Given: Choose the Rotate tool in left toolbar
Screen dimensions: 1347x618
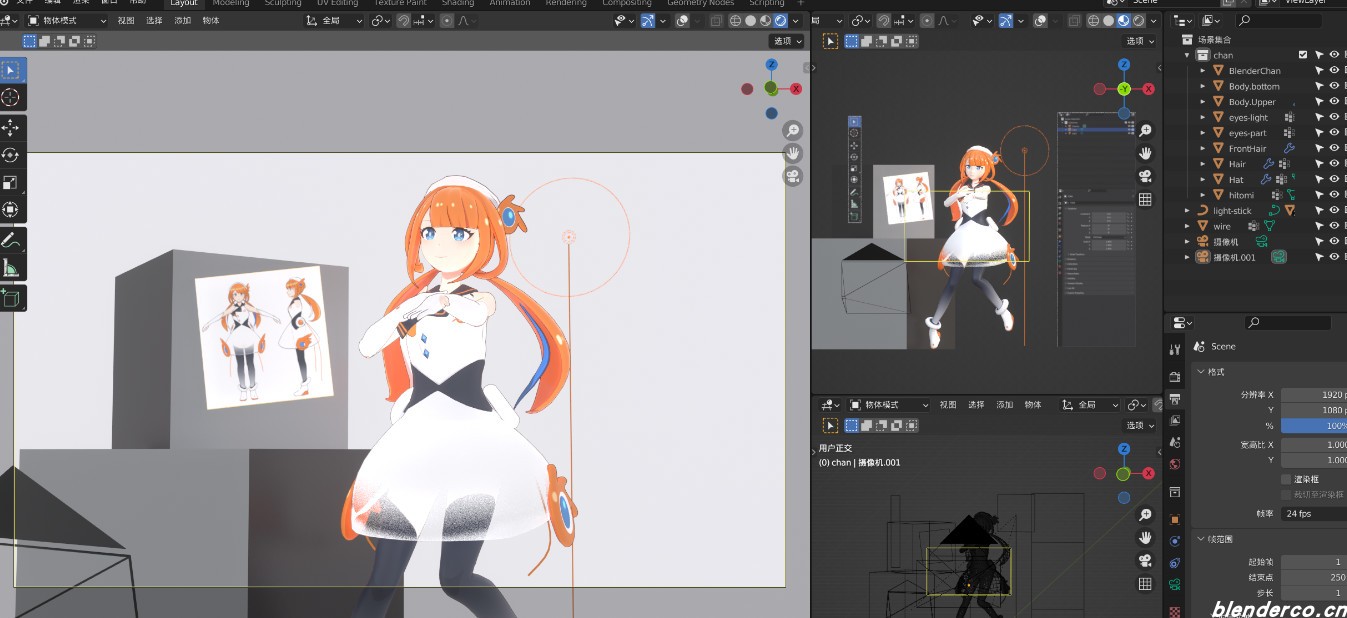Looking at the screenshot, I should click(x=12, y=155).
